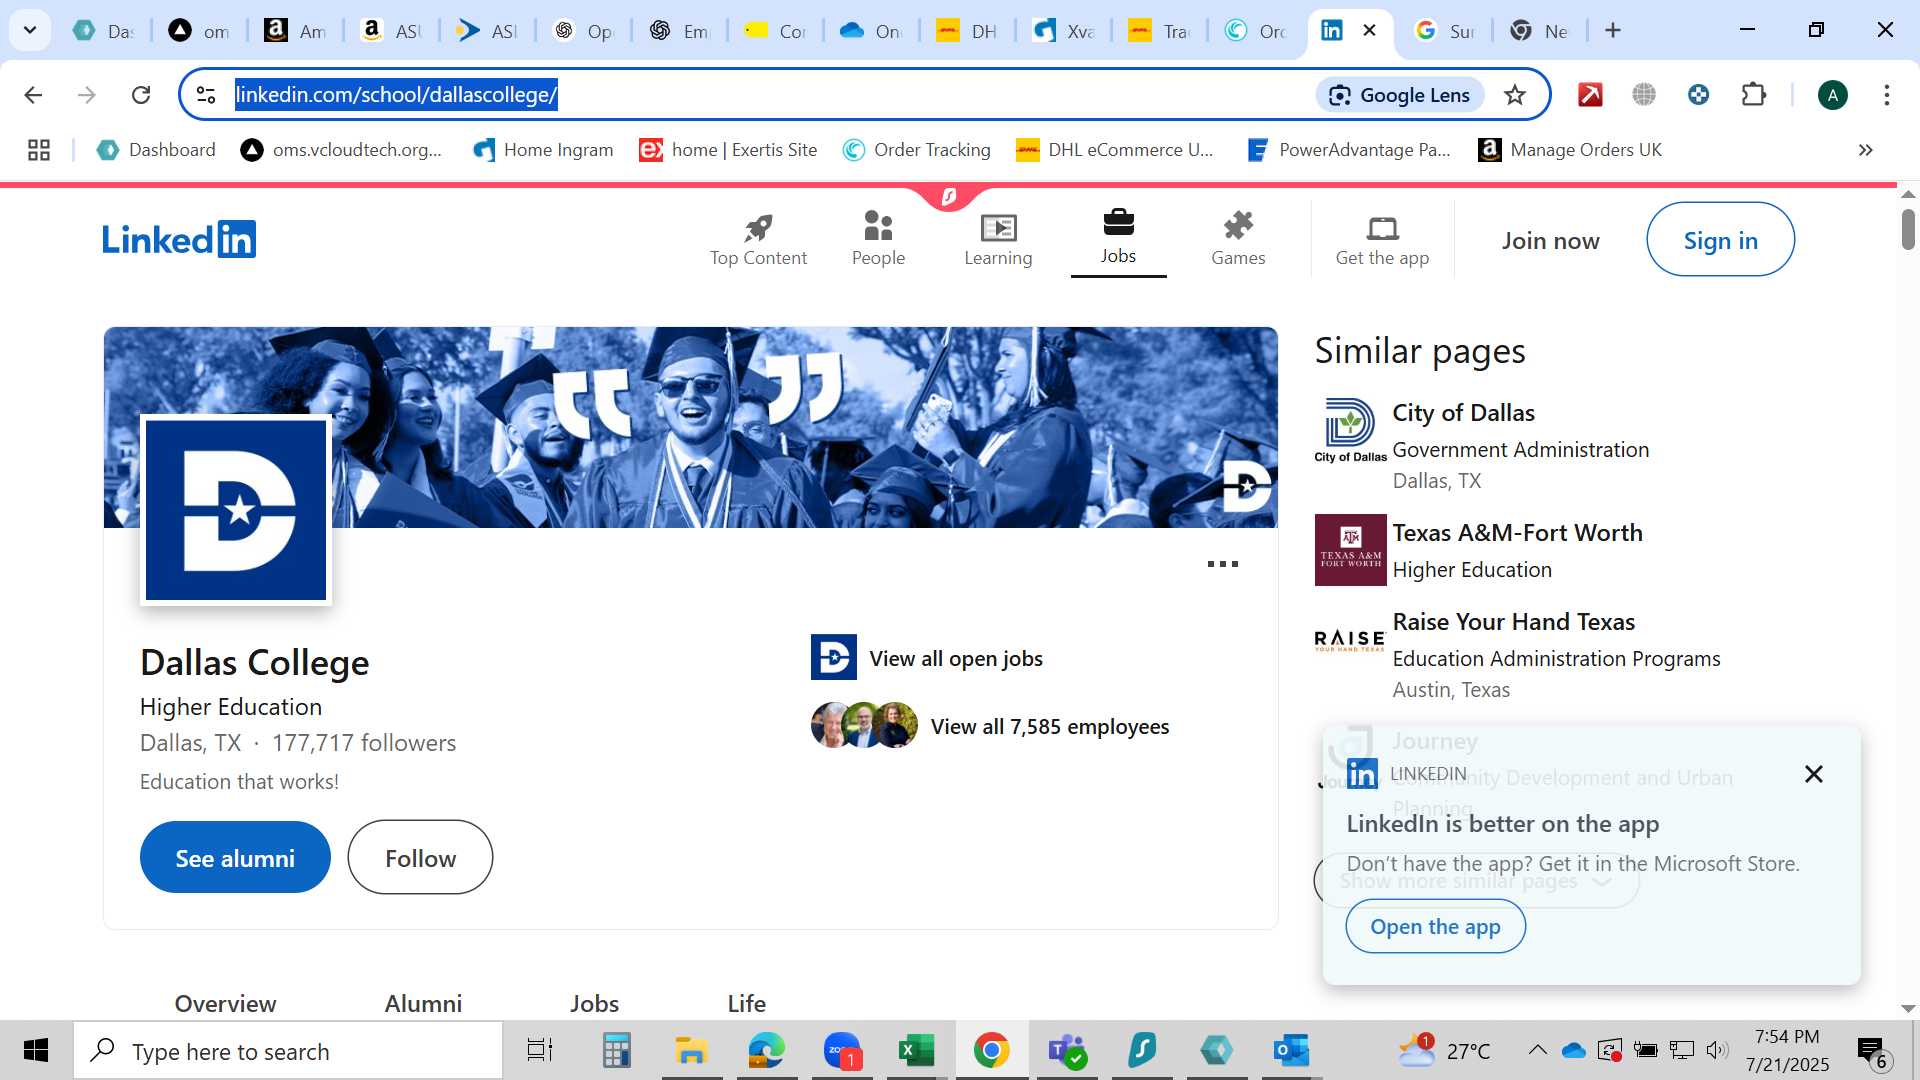Expand the tab search dropdown

pyautogui.click(x=30, y=30)
